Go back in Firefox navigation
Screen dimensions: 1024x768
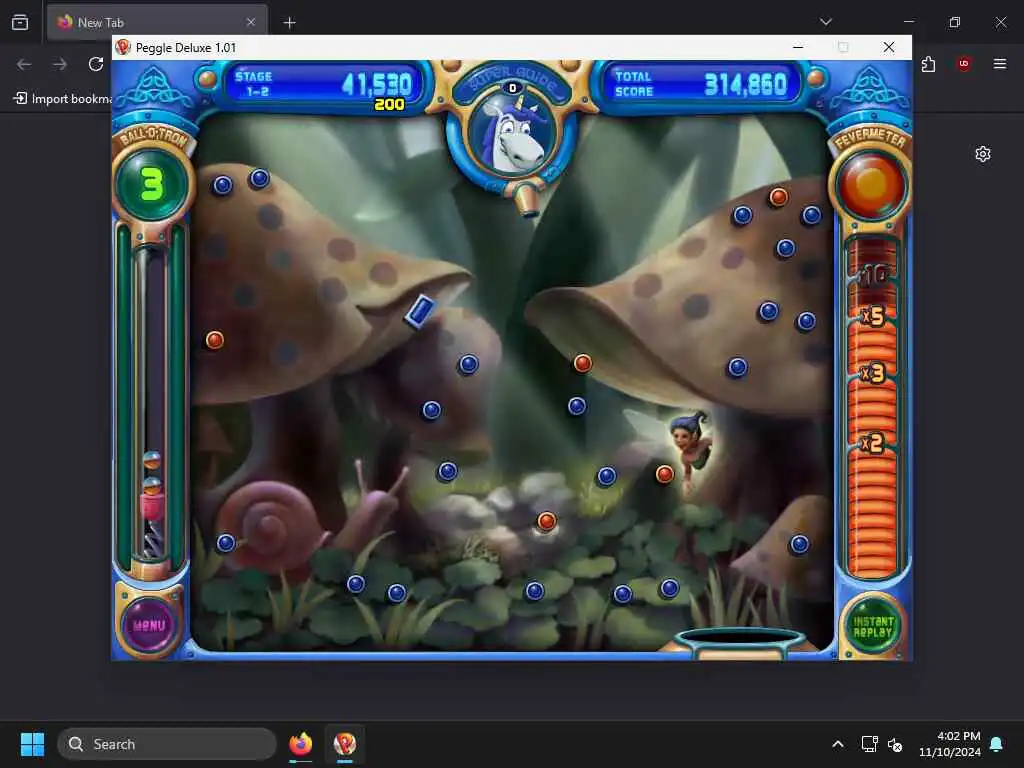point(24,64)
